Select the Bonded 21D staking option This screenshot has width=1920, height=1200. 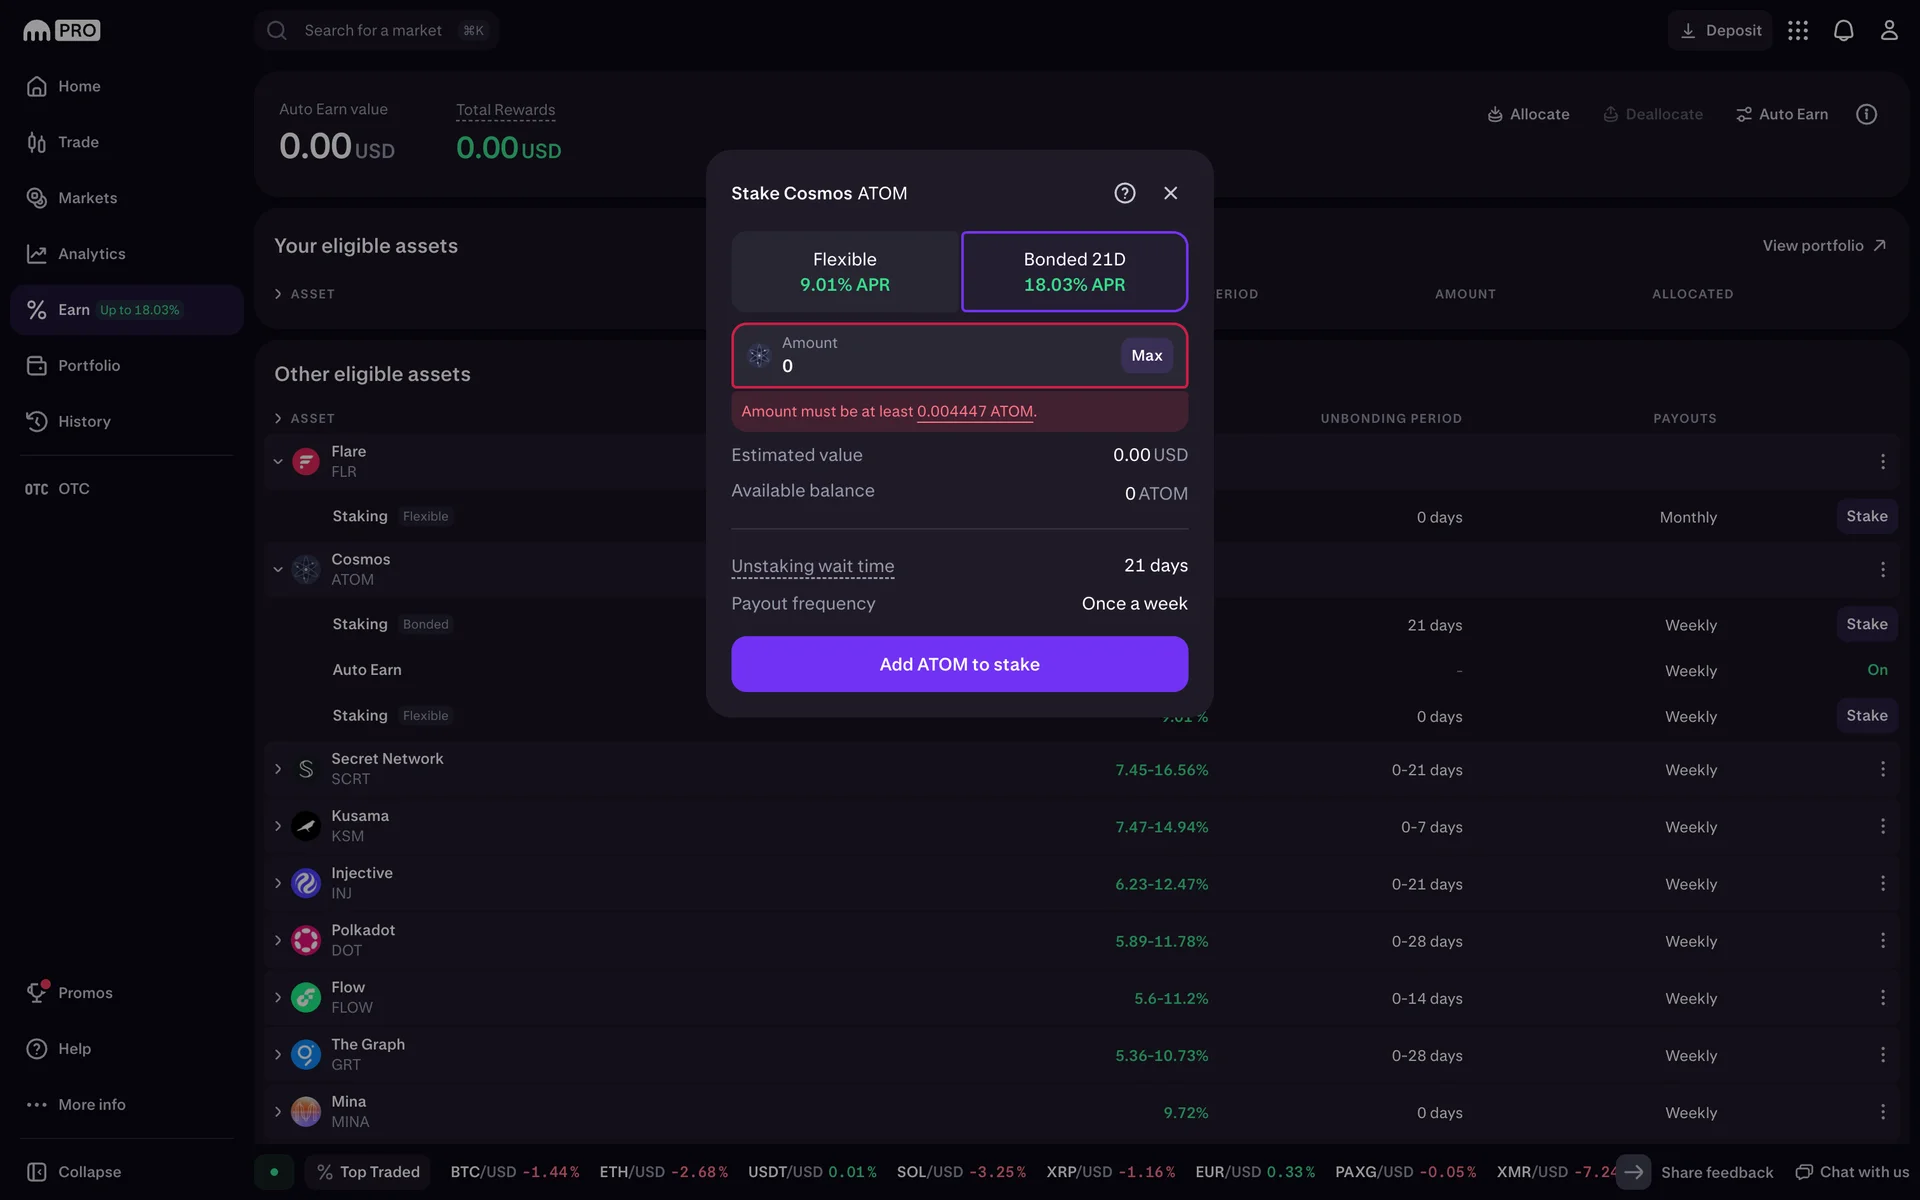1074,272
